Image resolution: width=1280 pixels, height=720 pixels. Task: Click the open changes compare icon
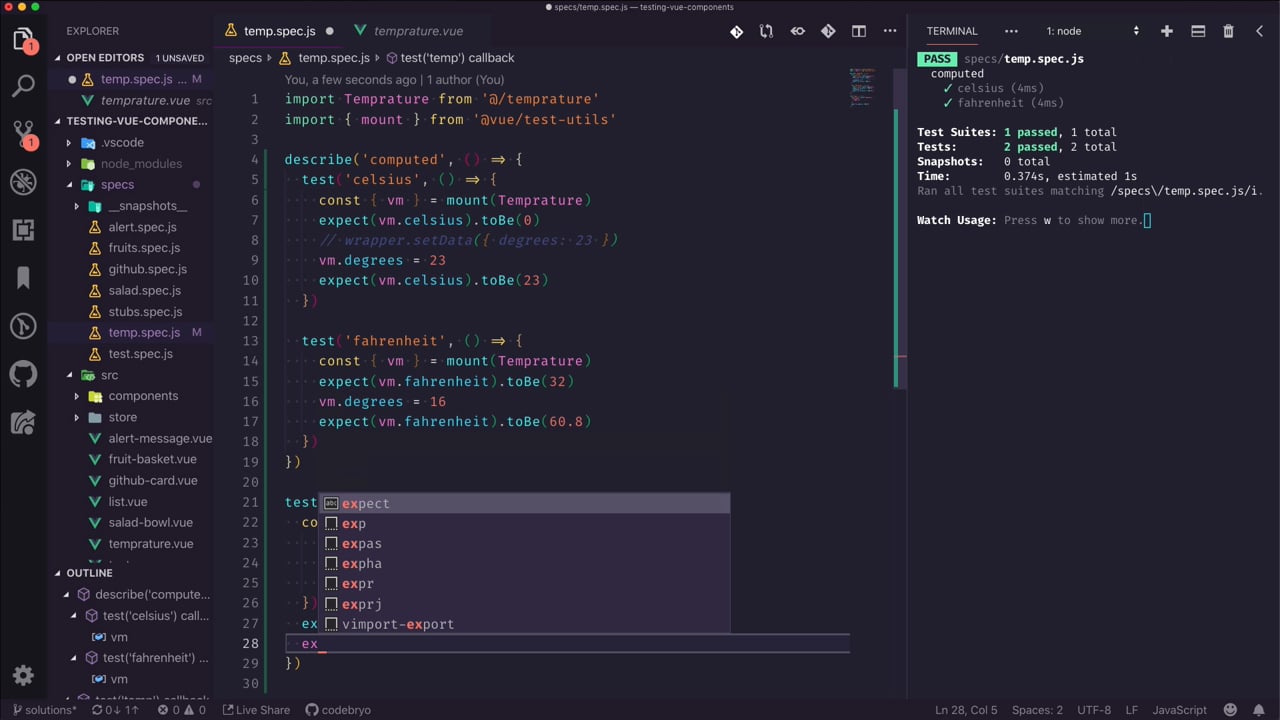tap(766, 31)
